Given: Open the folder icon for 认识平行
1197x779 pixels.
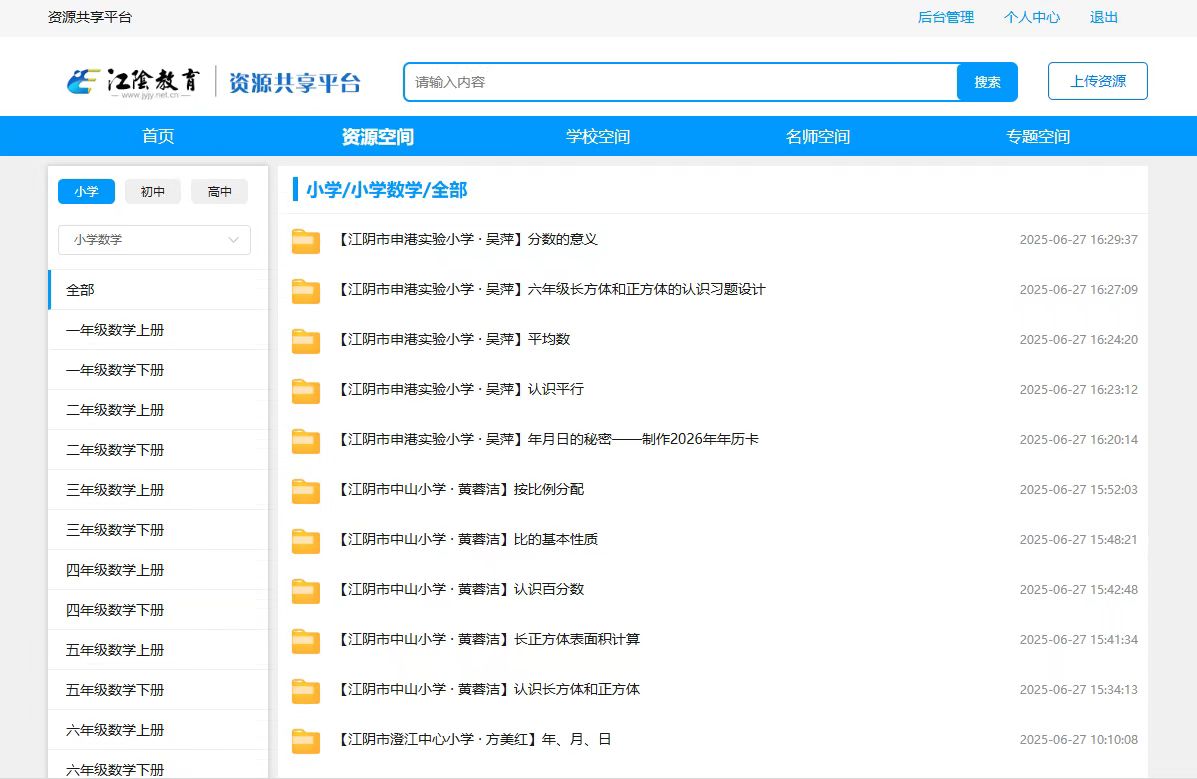Looking at the screenshot, I should 305,391.
